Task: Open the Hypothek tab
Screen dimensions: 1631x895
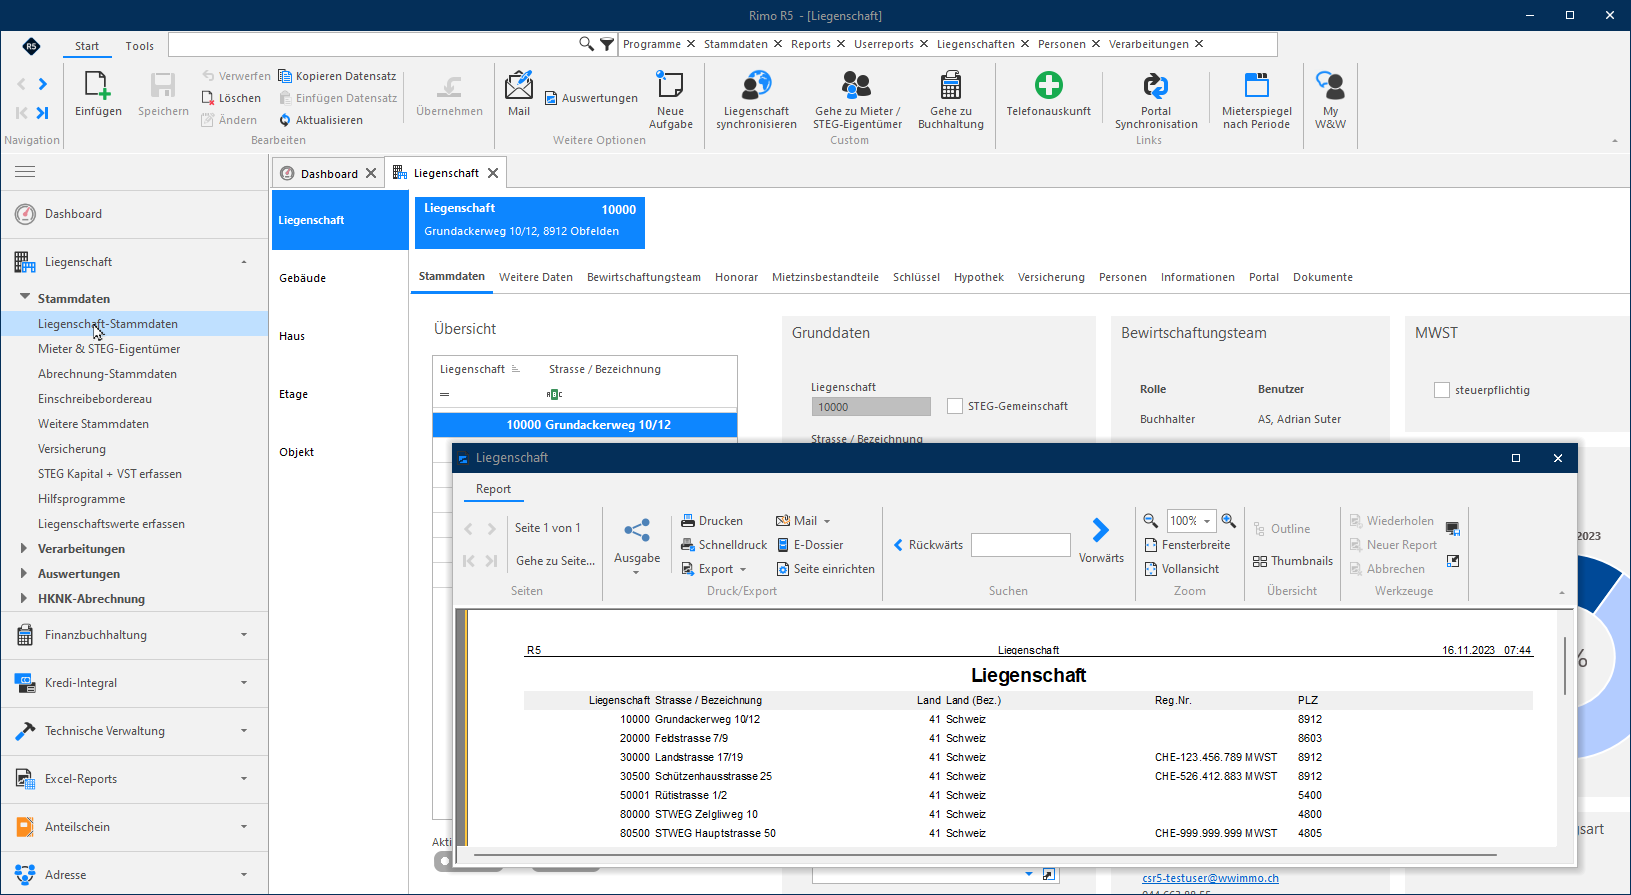Action: click(979, 277)
